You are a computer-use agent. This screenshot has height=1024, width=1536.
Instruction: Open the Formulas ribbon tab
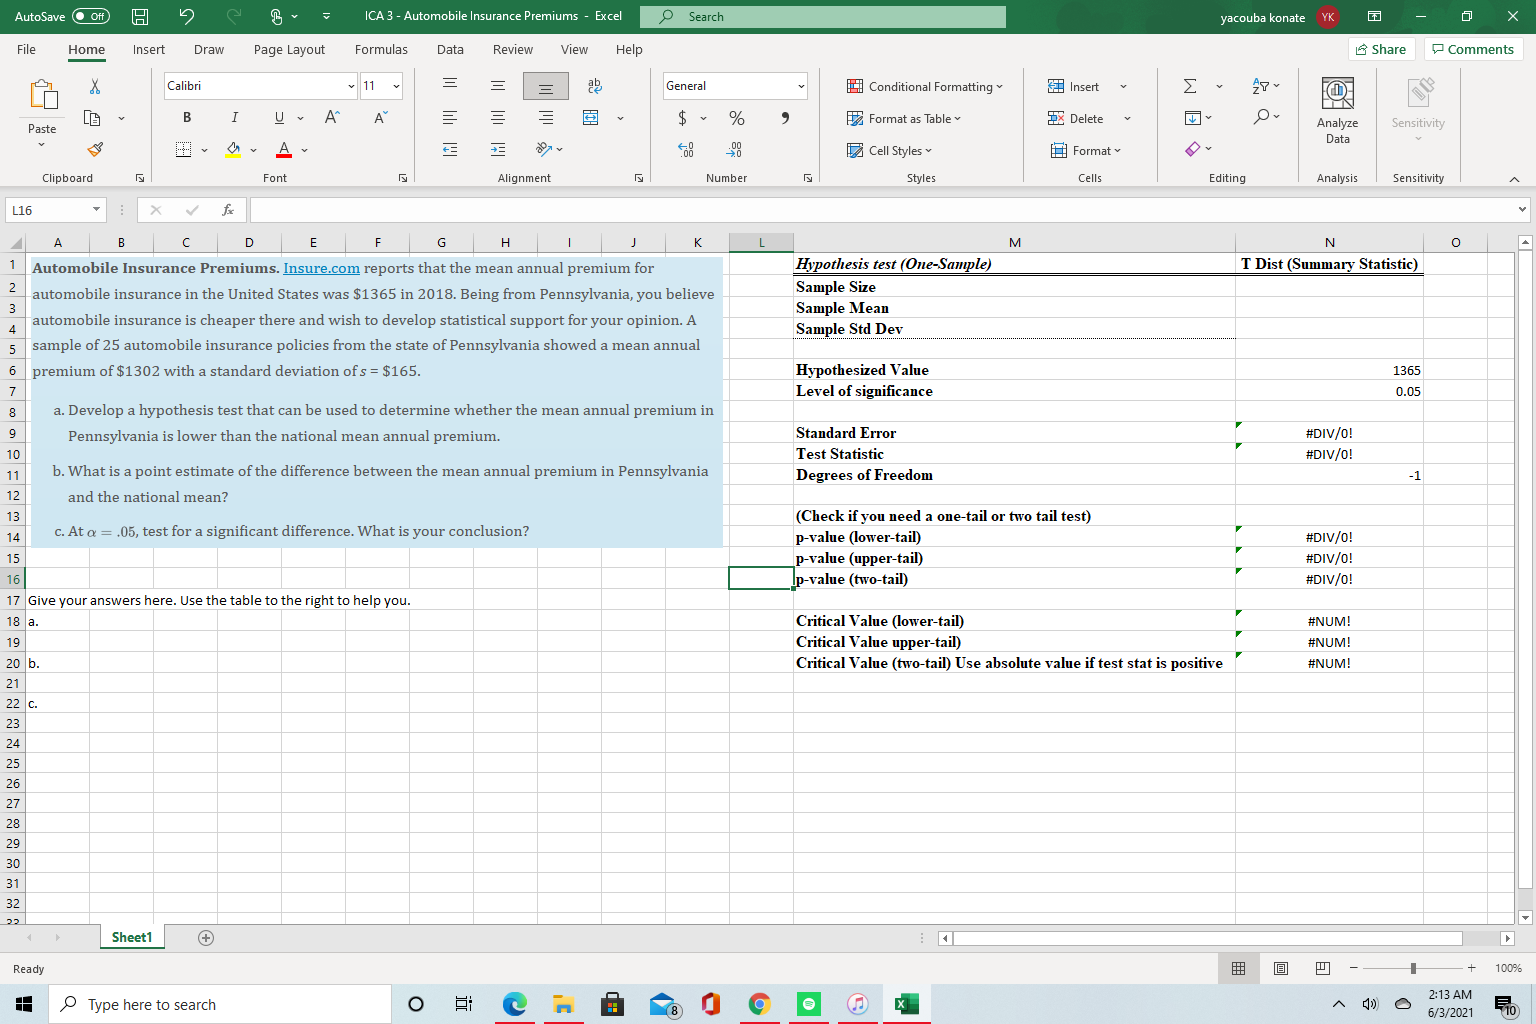click(x=381, y=50)
